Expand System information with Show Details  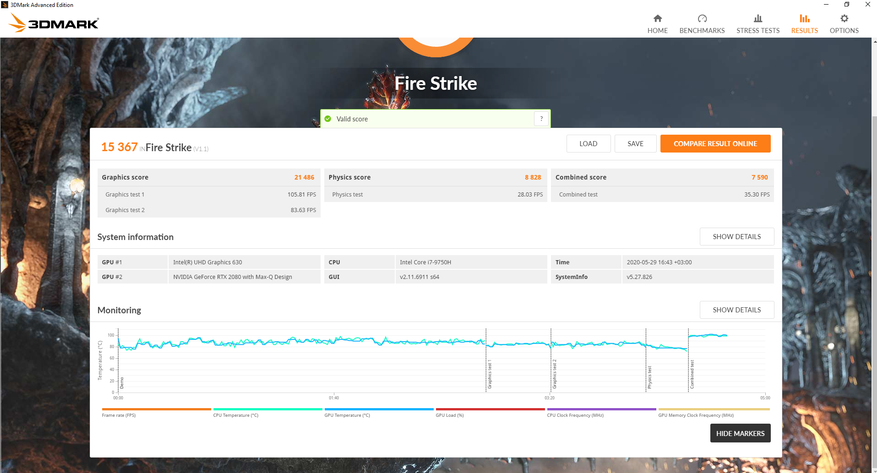(736, 237)
